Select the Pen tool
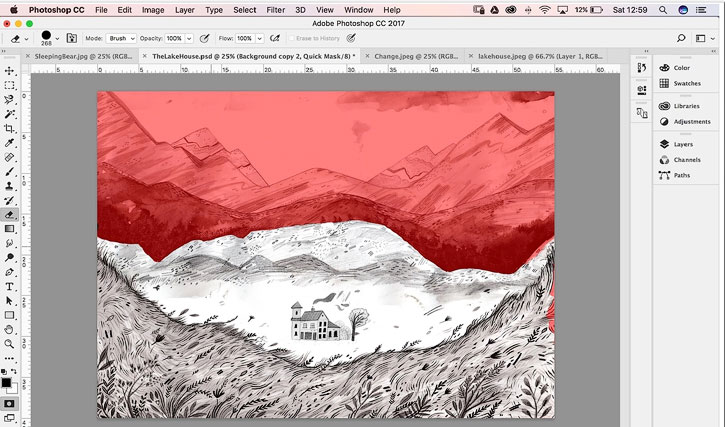725x427 pixels. pos(9,272)
